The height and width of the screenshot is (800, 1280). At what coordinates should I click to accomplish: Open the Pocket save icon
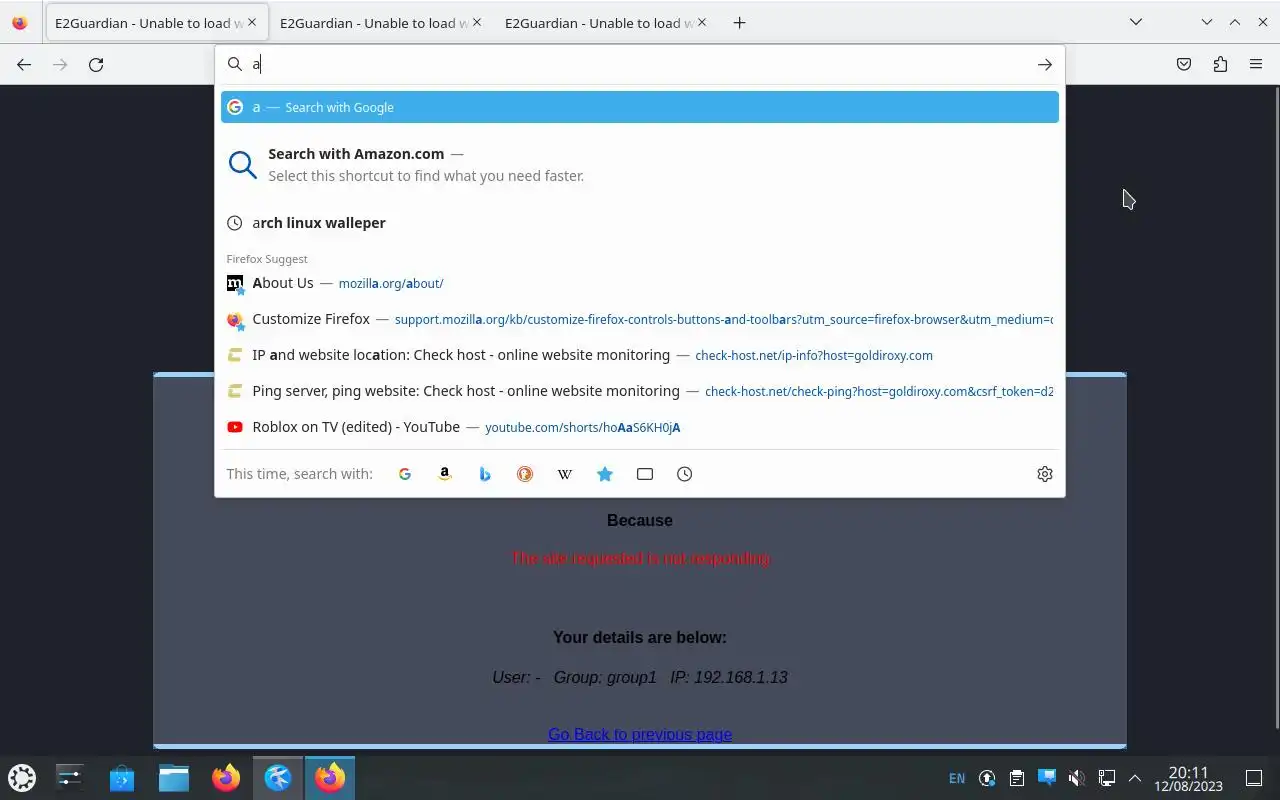tap(1184, 64)
